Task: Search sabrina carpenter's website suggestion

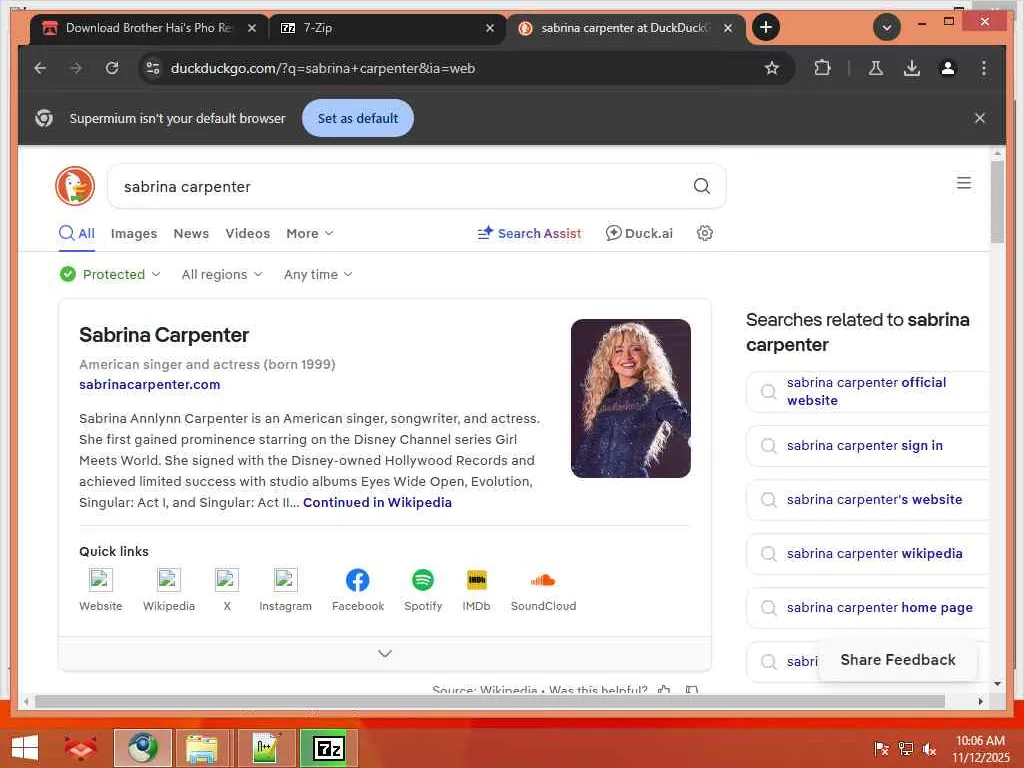Action: point(867,500)
